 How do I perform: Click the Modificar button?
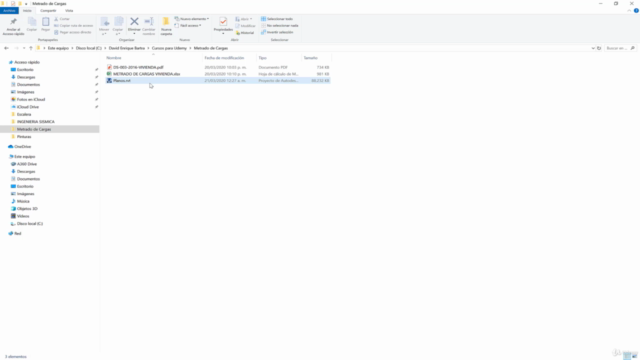pos(245,26)
